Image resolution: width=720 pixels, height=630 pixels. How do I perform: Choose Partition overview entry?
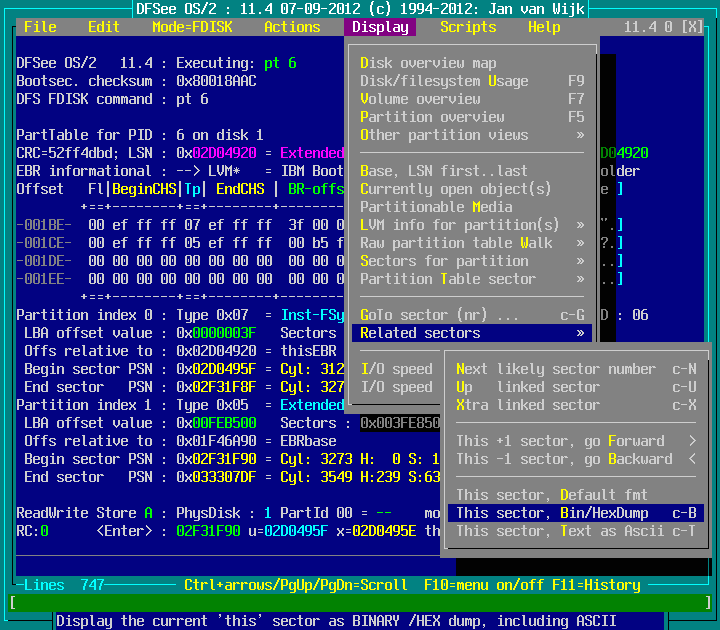click(x=472, y=117)
